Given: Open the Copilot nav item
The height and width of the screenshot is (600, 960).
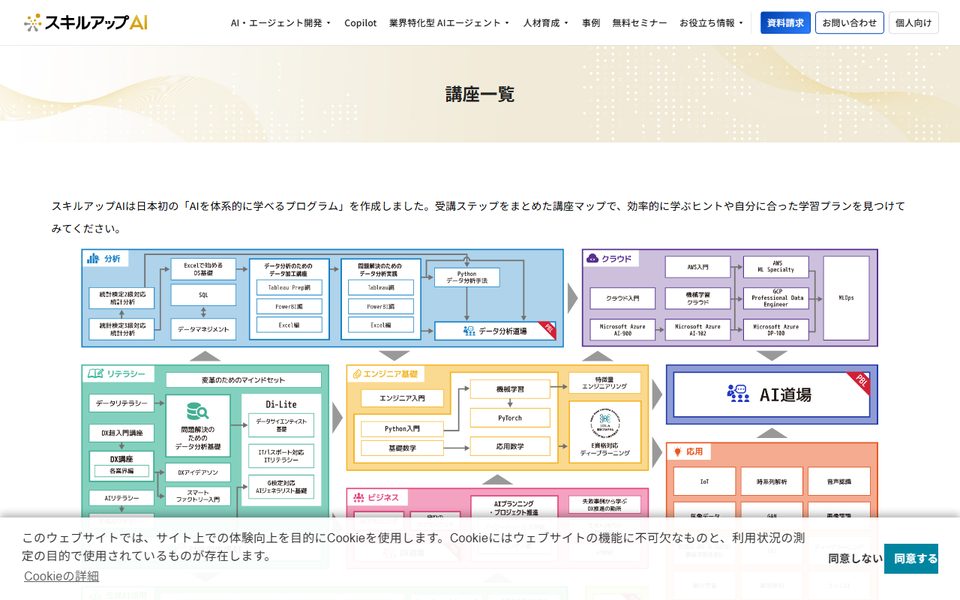Looking at the screenshot, I should (360, 23).
